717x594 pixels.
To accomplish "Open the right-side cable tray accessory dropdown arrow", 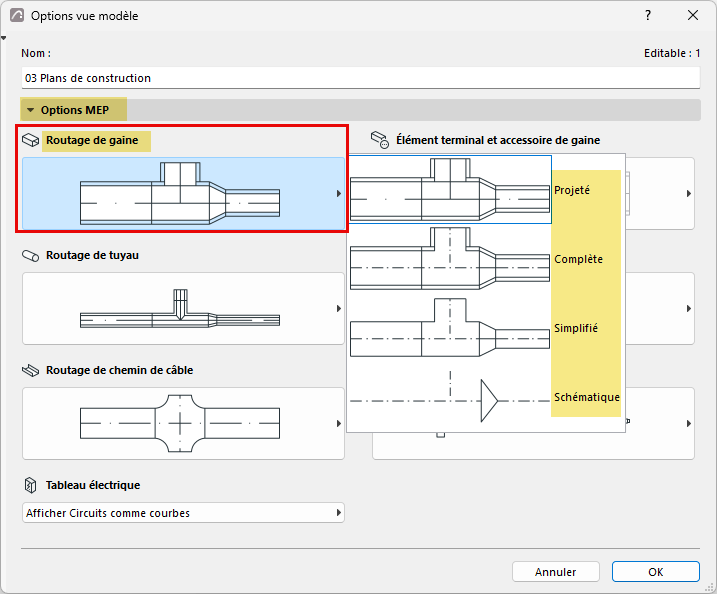I will 689,423.
